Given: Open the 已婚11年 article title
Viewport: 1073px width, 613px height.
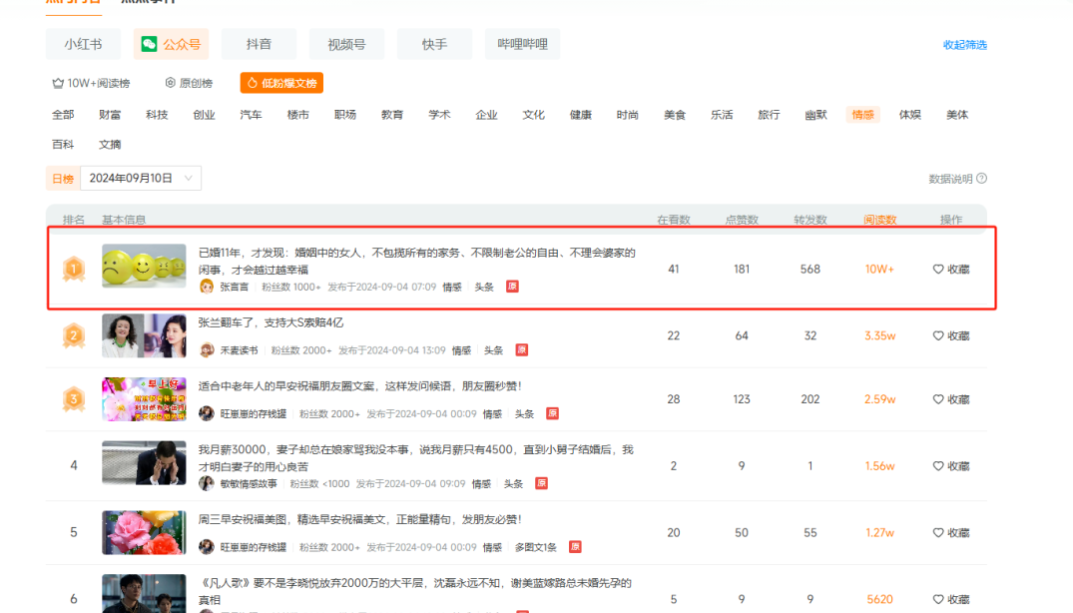Looking at the screenshot, I should 417,261.
